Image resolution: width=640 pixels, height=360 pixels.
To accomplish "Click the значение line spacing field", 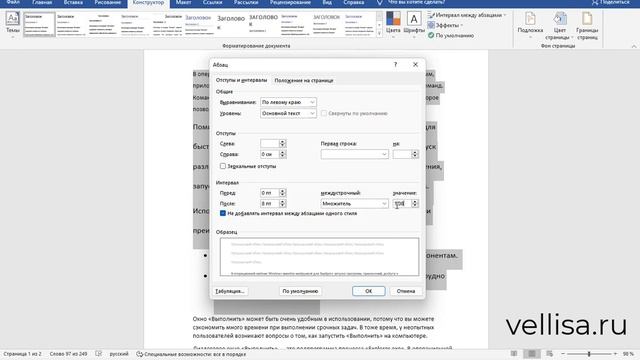I will click(402, 203).
